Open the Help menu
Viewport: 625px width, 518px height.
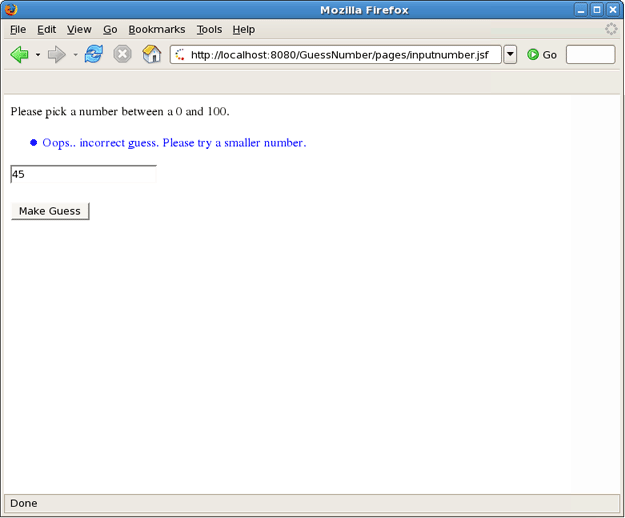click(244, 30)
